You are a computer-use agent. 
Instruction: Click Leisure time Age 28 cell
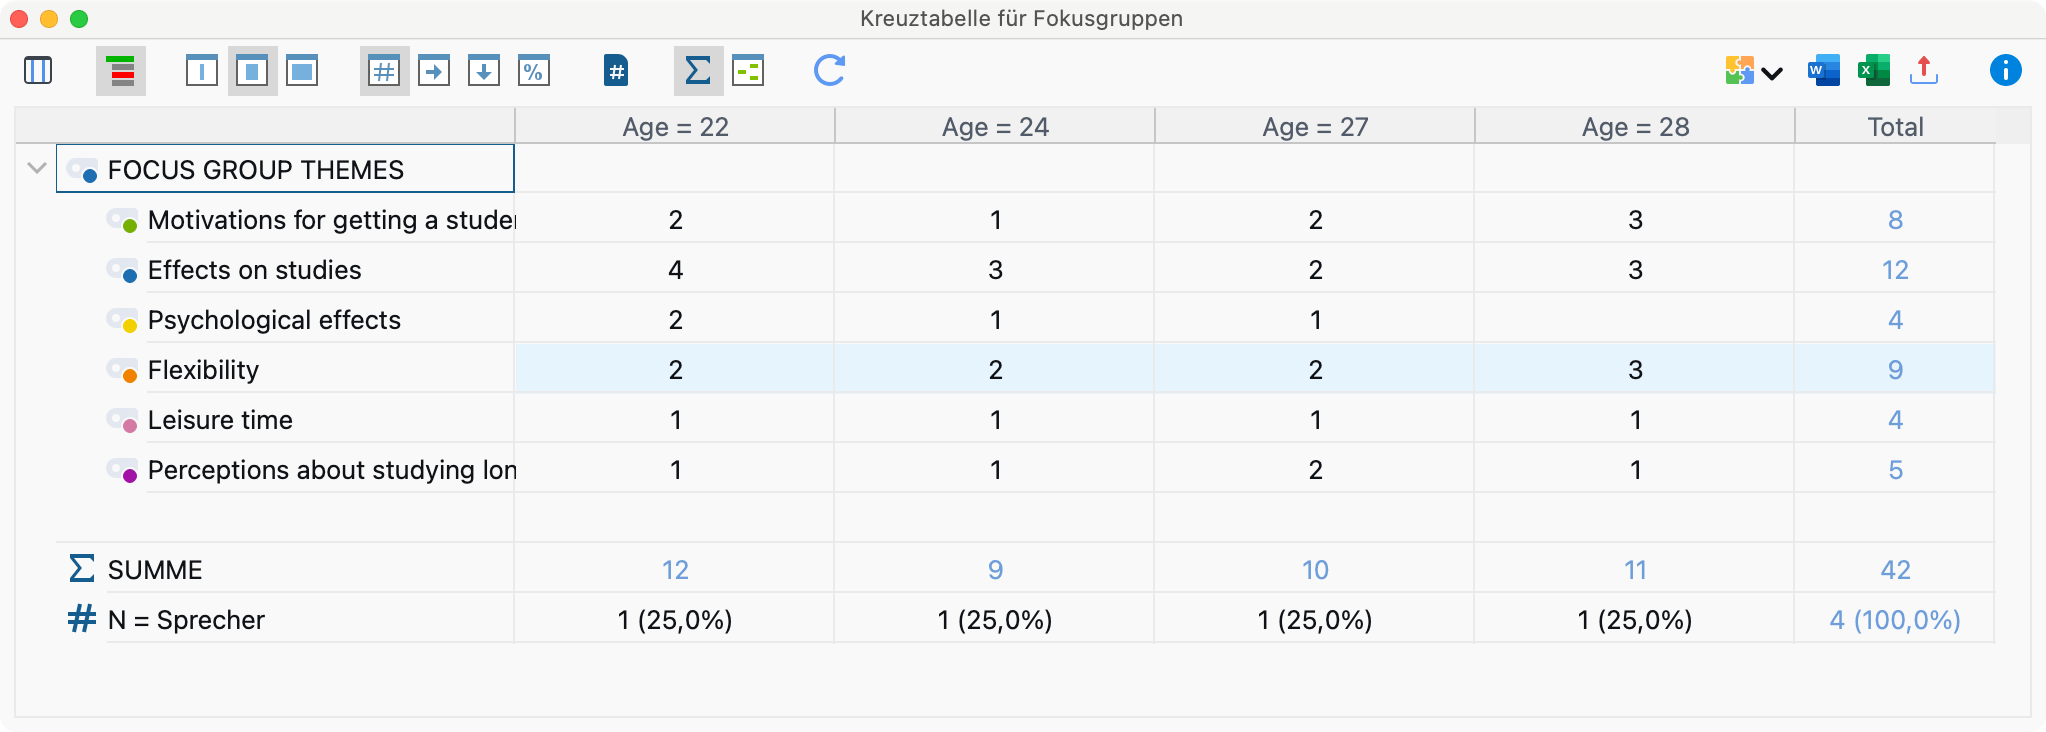pos(1635,420)
